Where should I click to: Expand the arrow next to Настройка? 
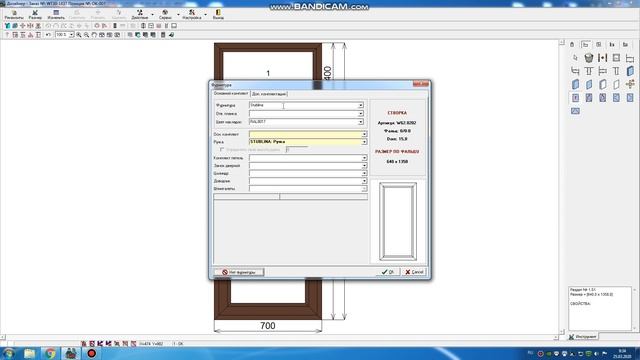click(205, 15)
